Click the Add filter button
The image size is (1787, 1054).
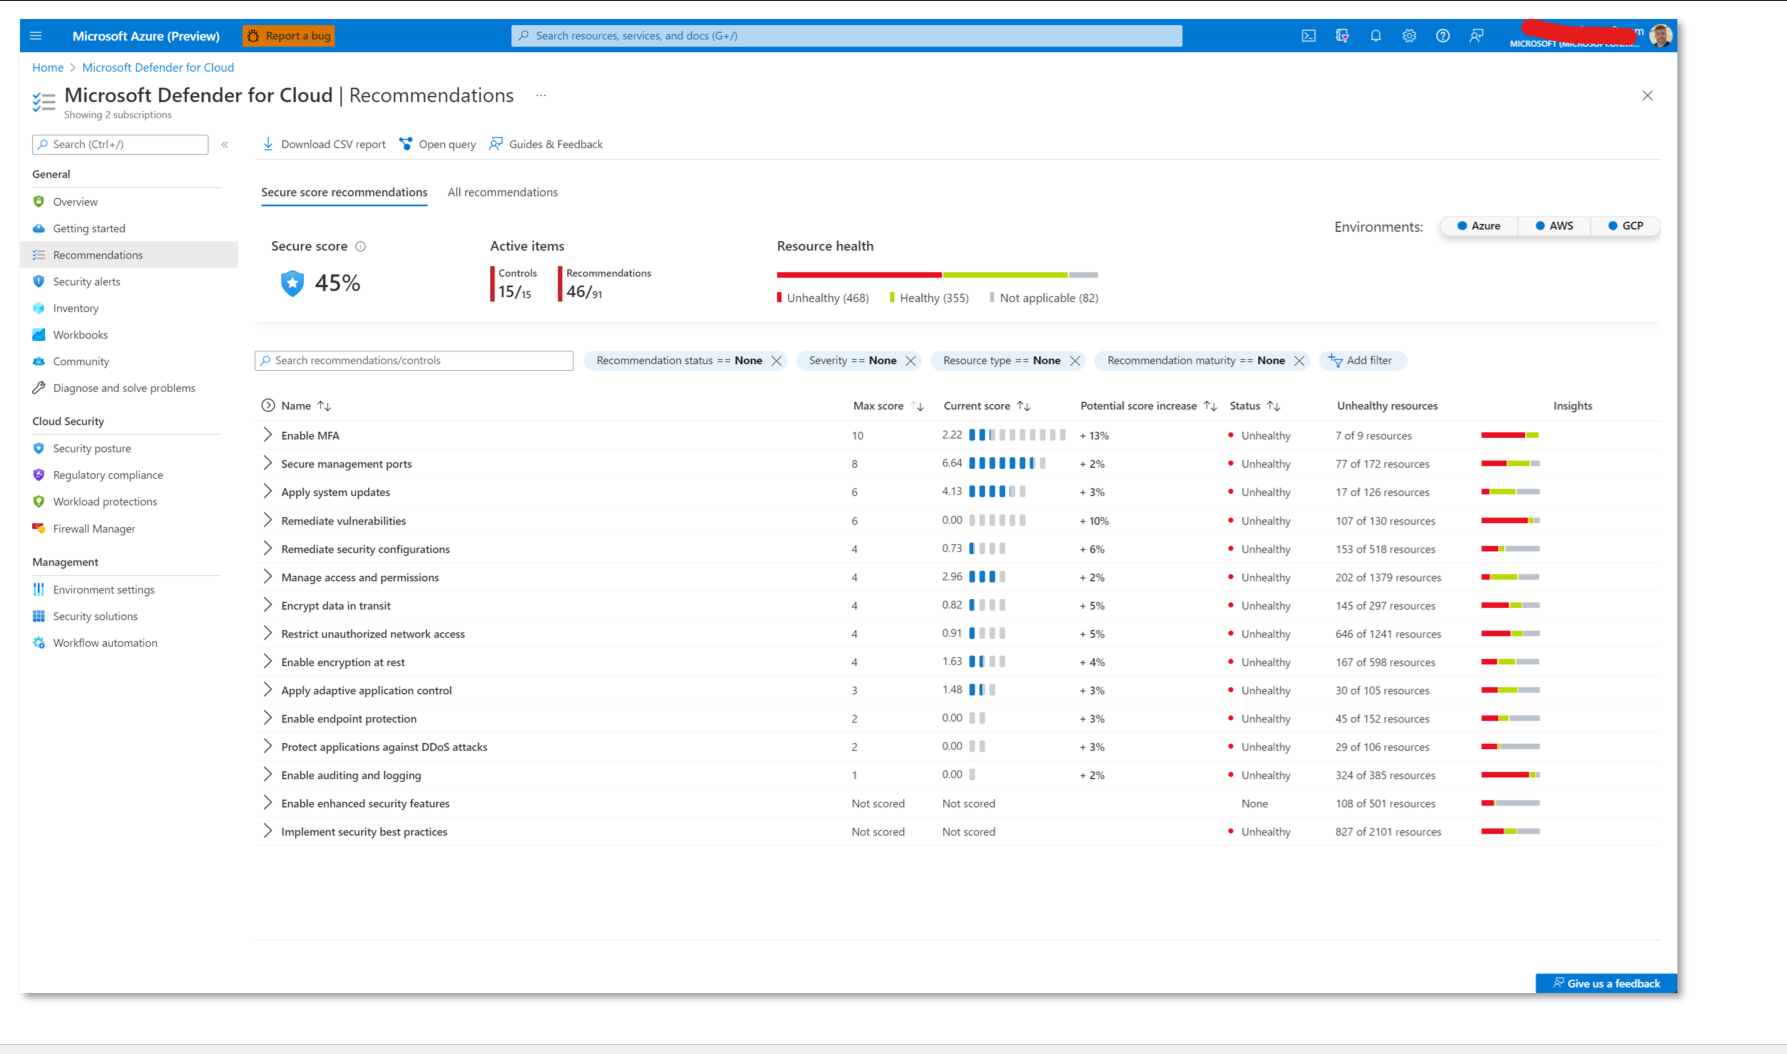coord(1362,361)
